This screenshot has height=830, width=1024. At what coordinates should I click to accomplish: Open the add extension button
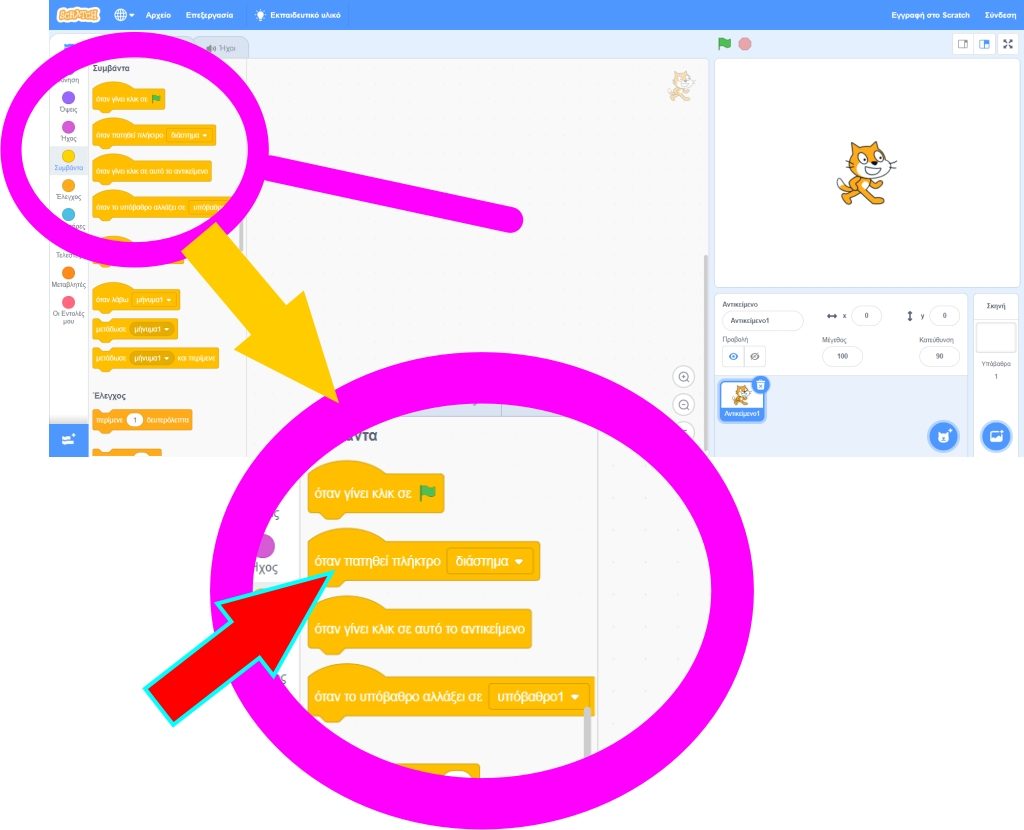tap(69, 439)
